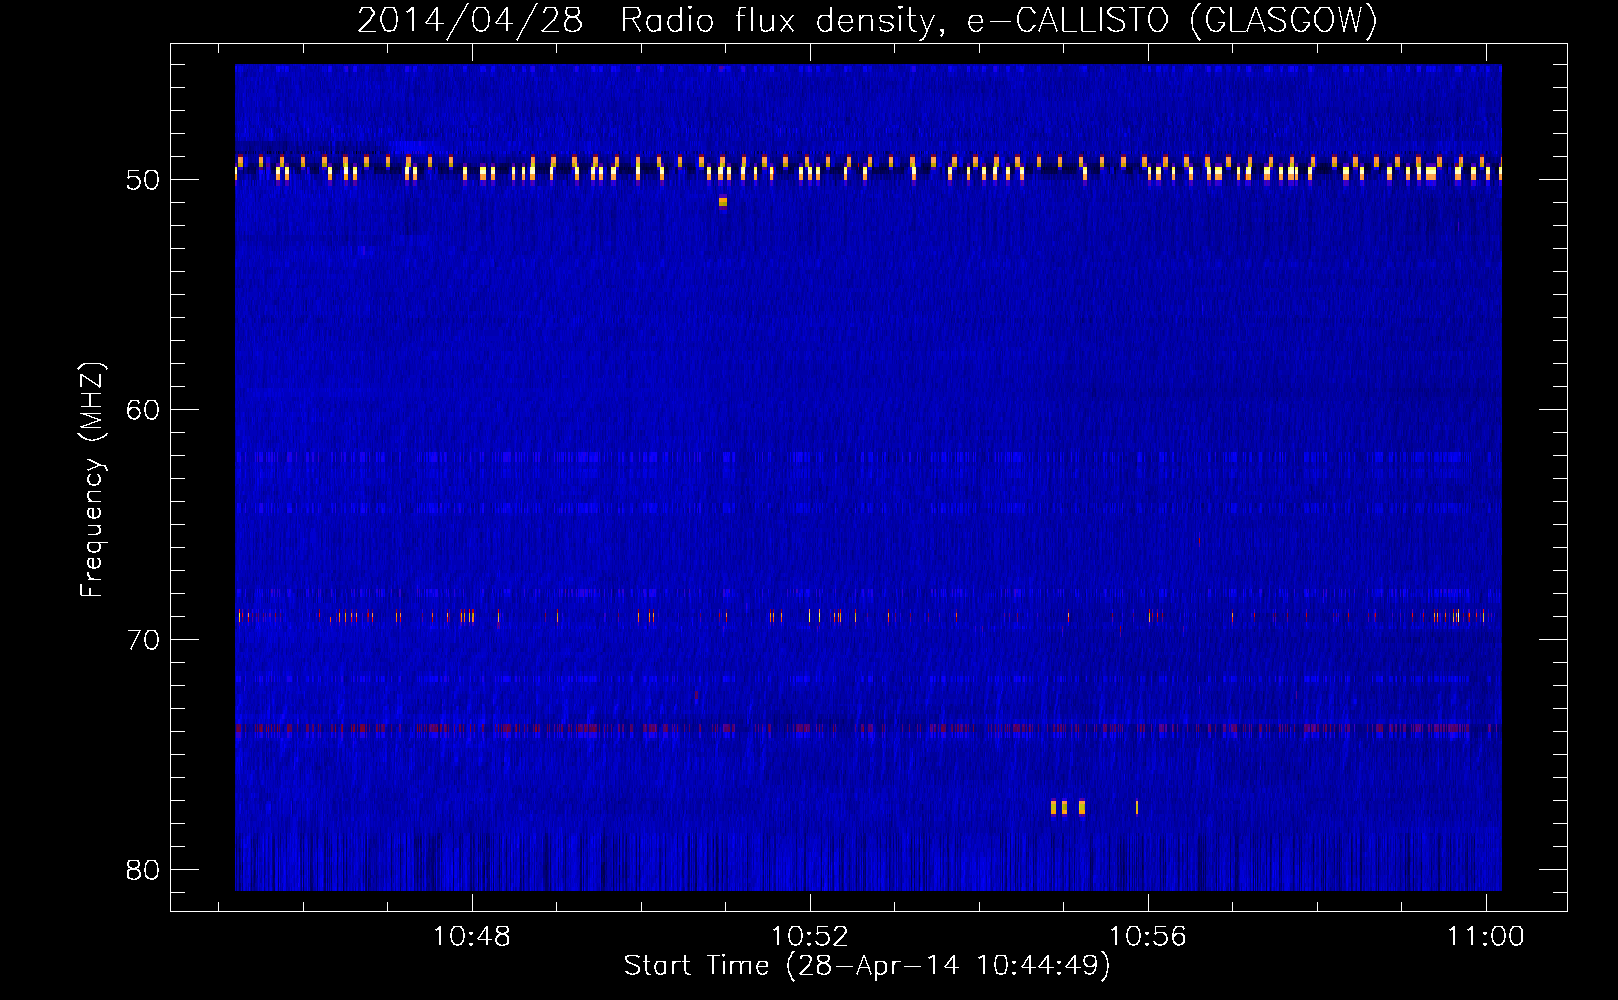1618x1000 pixels.
Task: Click the 70 frequency tick label
Action: tap(143, 640)
